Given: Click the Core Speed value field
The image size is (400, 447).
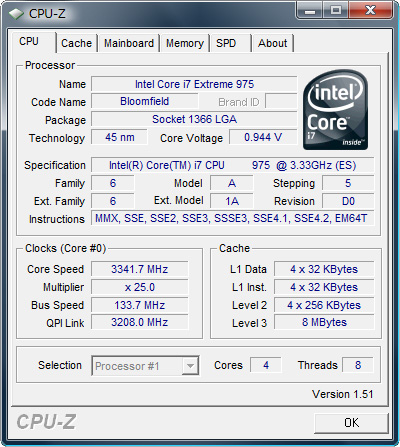Looking at the screenshot, I should [x=139, y=269].
